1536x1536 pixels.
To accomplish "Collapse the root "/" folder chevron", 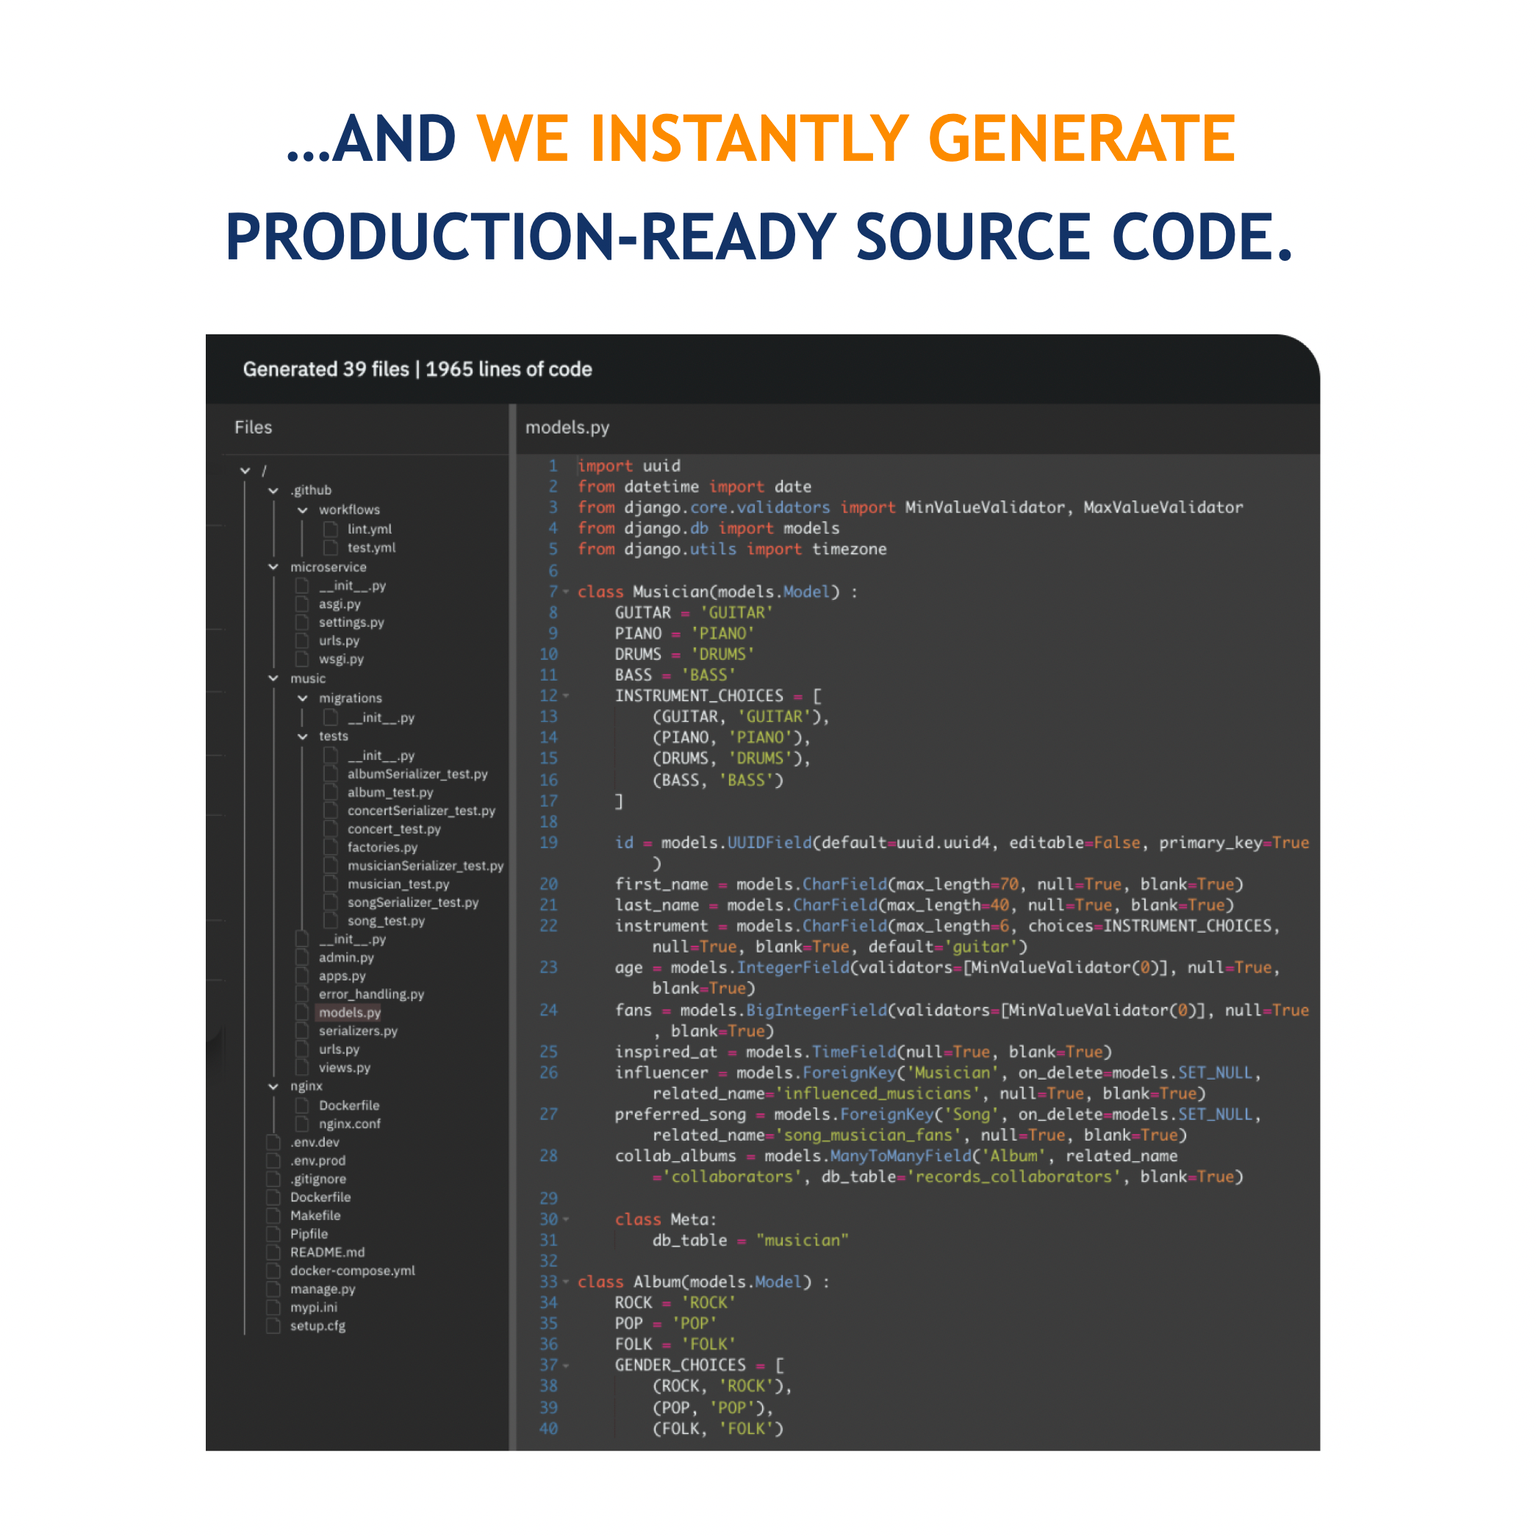I will pos(245,471).
